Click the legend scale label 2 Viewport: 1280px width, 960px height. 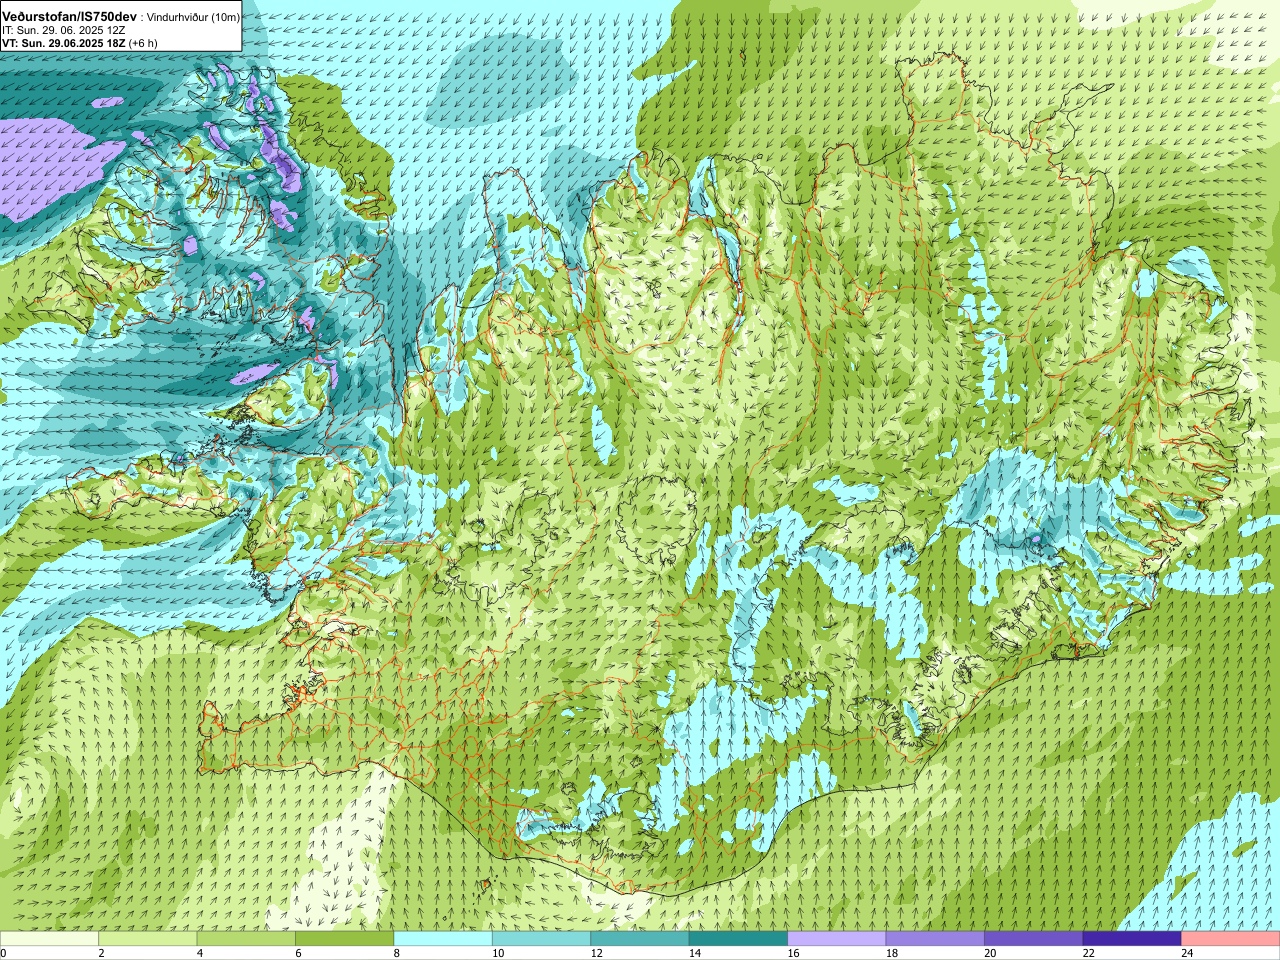(x=101, y=953)
